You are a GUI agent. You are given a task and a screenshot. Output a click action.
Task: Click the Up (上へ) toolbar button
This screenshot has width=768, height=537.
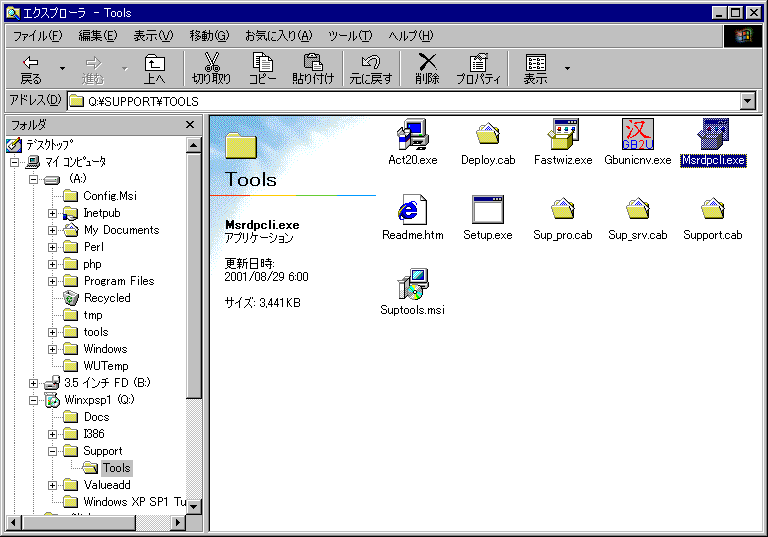154,69
